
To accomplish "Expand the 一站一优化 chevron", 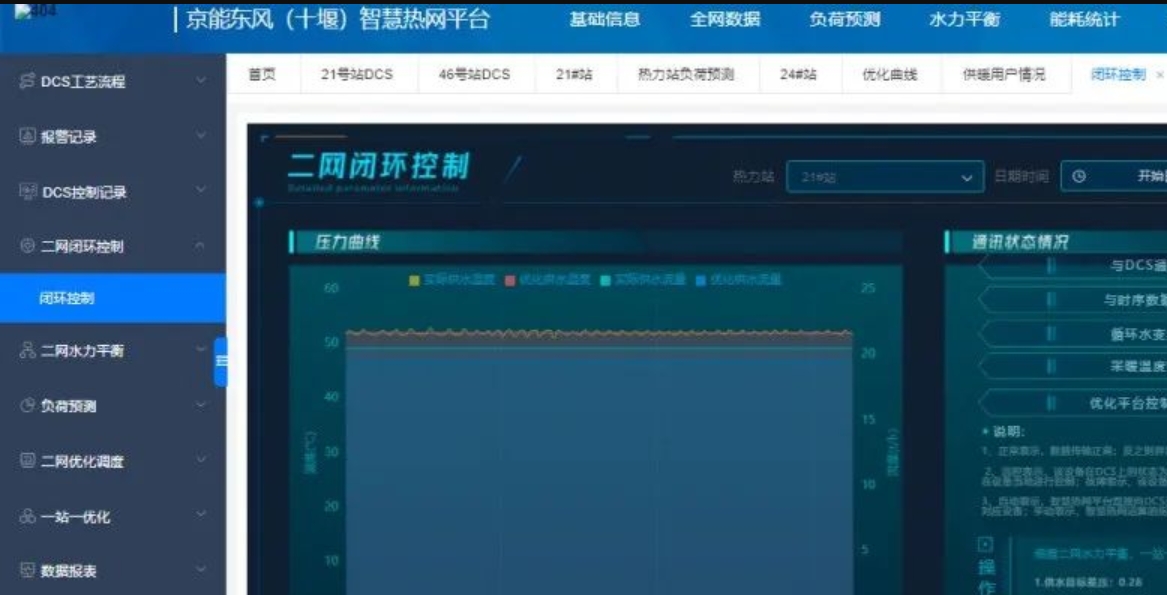I will point(200,516).
